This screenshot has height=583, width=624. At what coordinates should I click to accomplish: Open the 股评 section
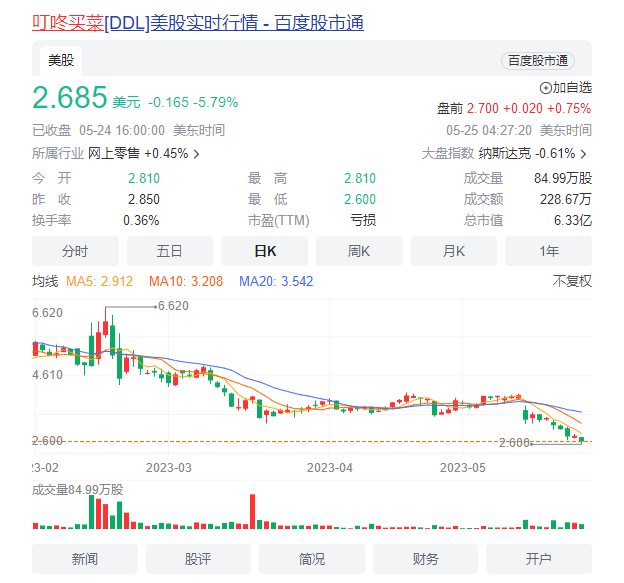[x=198, y=559]
